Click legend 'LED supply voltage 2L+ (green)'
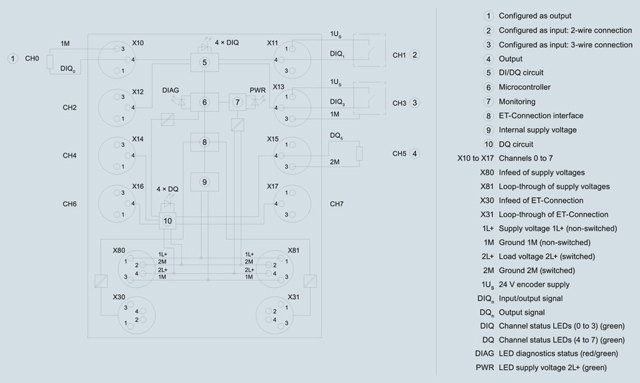Screen dimensions: 640x383 pos(553,367)
